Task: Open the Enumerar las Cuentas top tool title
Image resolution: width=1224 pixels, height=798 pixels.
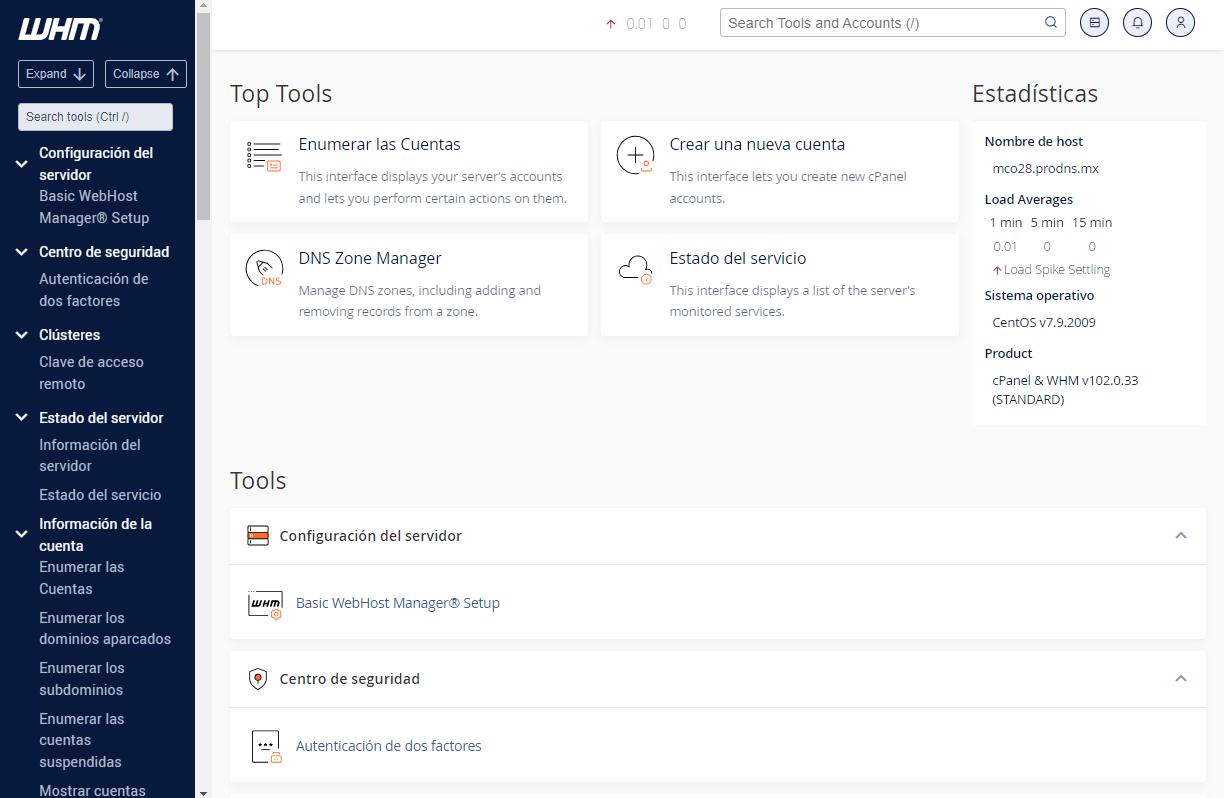Action: tap(379, 145)
